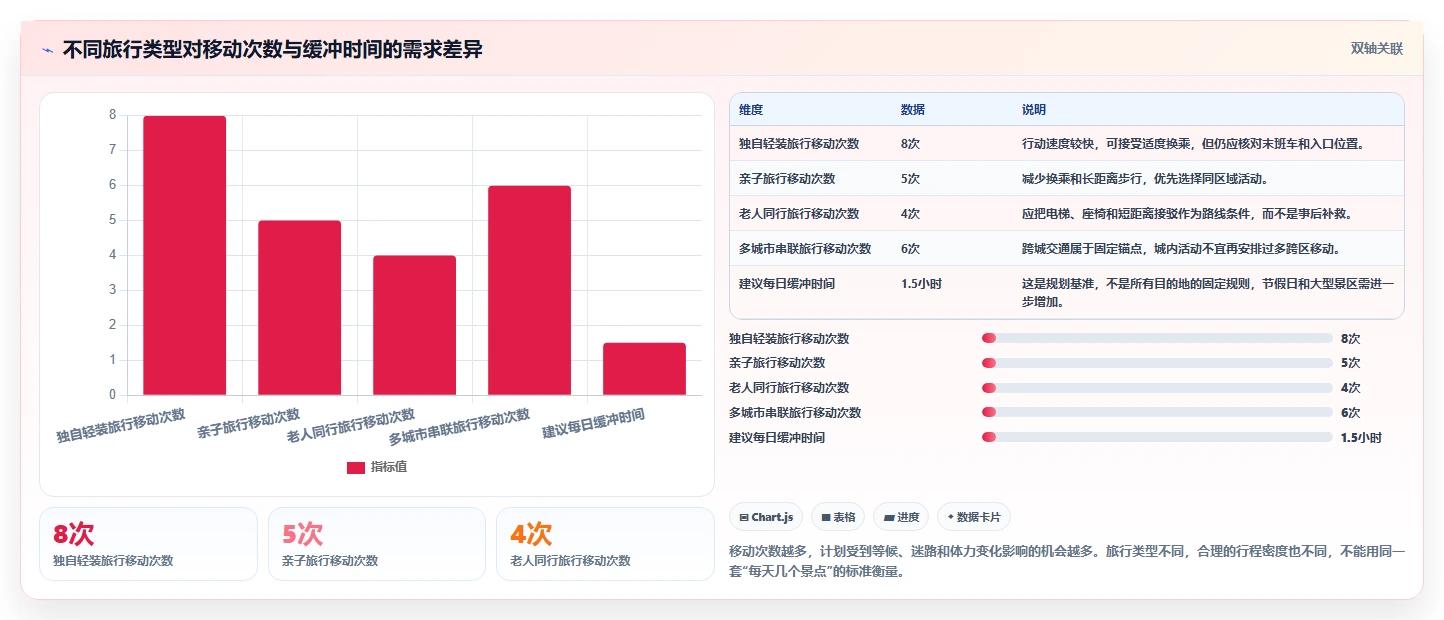Click the main title 不同旅行类型对移动次数
This screenshot has width=1444, height=620.
pyautogui.click(x=272, y=49)
